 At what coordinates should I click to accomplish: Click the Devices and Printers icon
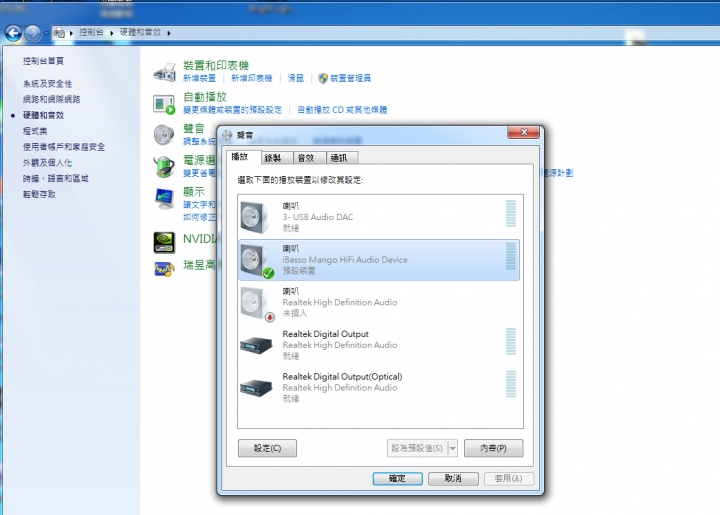pos(164,72)
